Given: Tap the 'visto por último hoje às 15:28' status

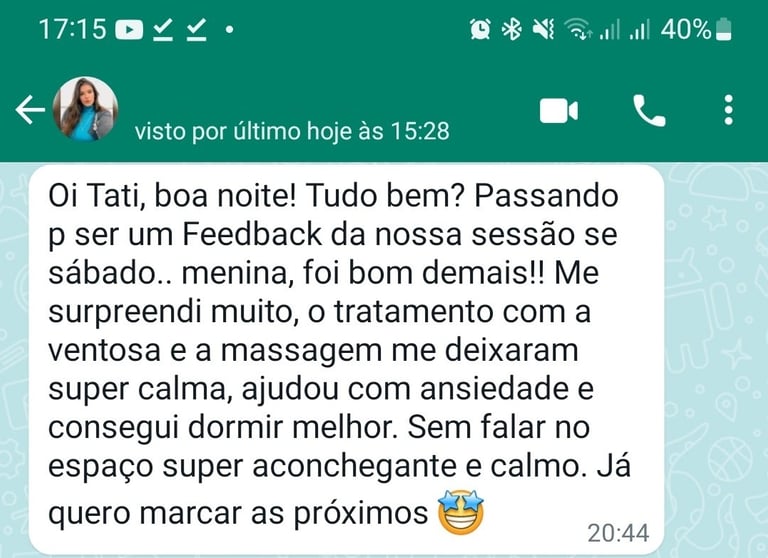Looking at the screenshot, I should (292, 131).
